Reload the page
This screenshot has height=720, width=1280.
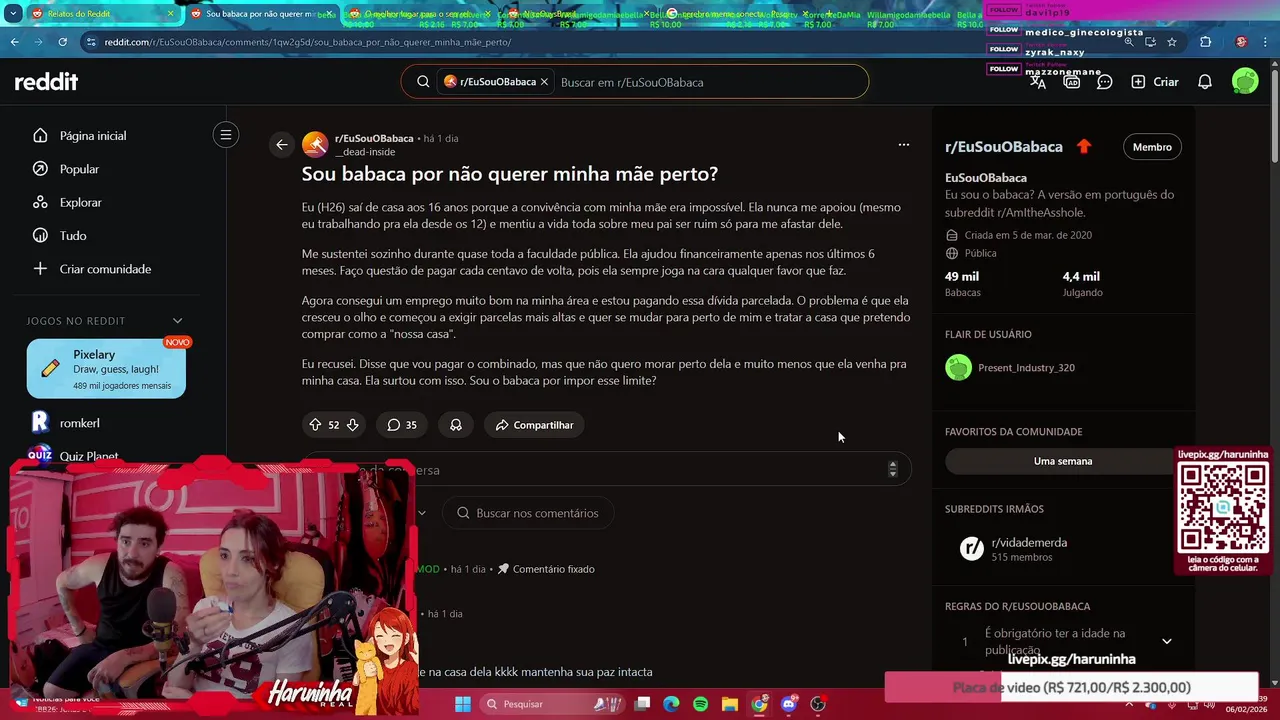[63, 42]
